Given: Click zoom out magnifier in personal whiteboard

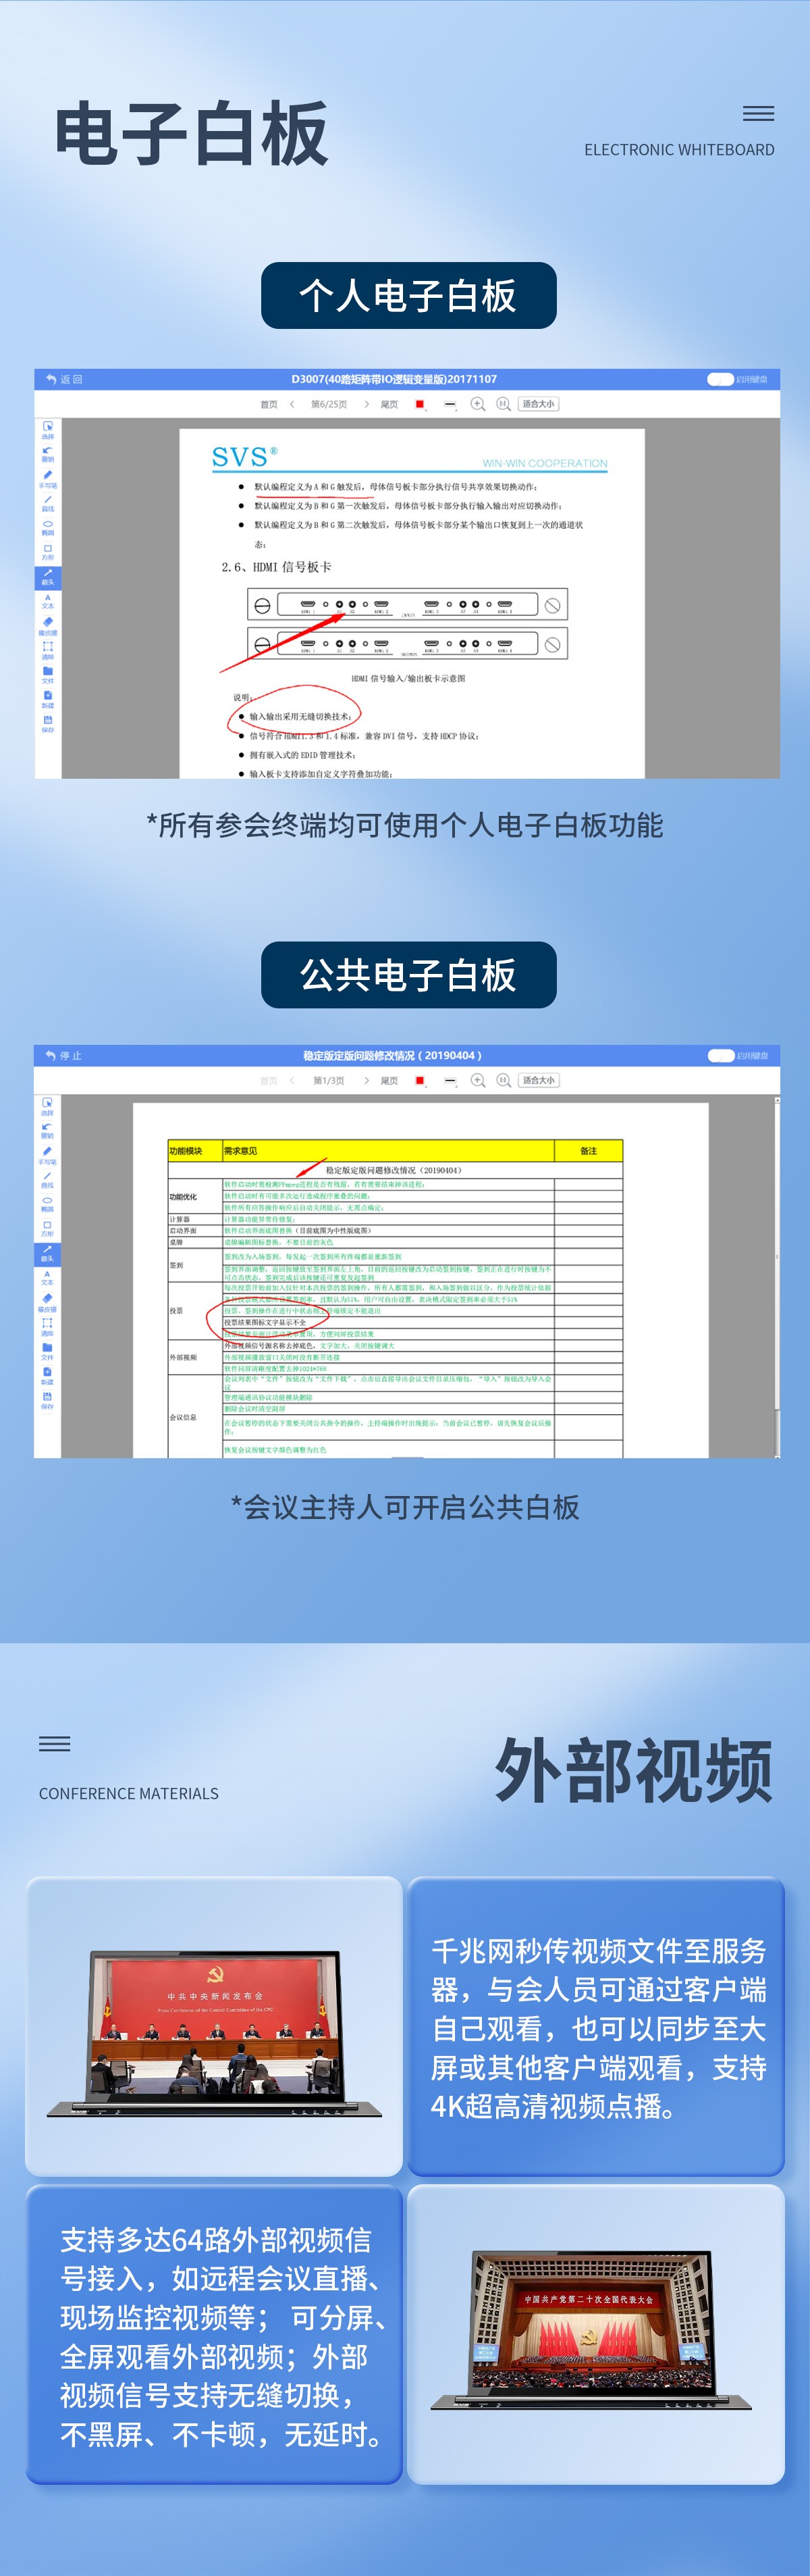Looking at the screenshot, I should pos(504,404).
